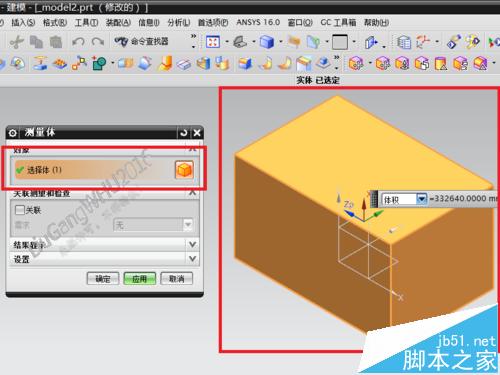Click the Fit view icon
500x375 pixels.
point(213,42)
